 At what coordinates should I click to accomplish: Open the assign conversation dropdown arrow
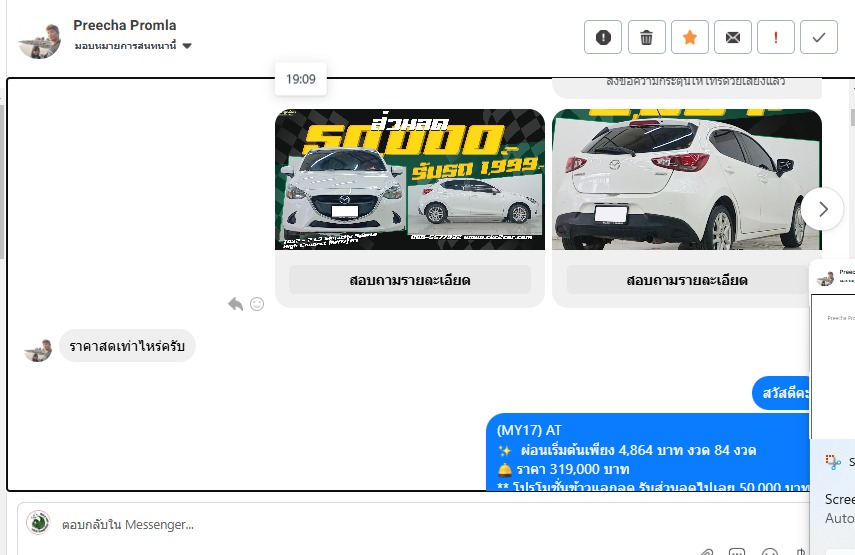(x=187, y=46)
